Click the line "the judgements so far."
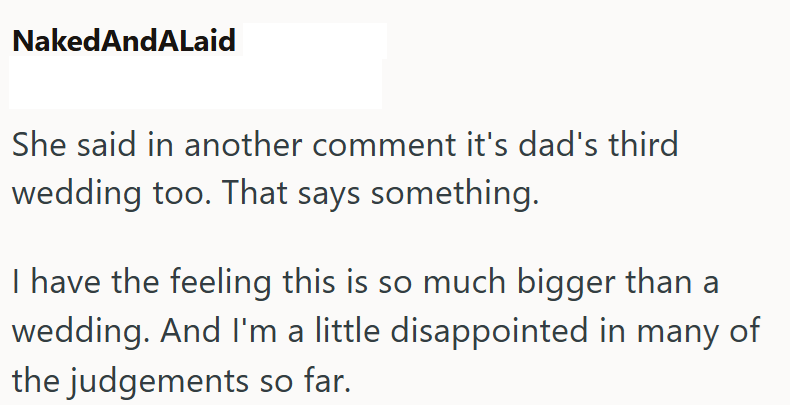Screen dimensions: 790x405 pos(181,380)
